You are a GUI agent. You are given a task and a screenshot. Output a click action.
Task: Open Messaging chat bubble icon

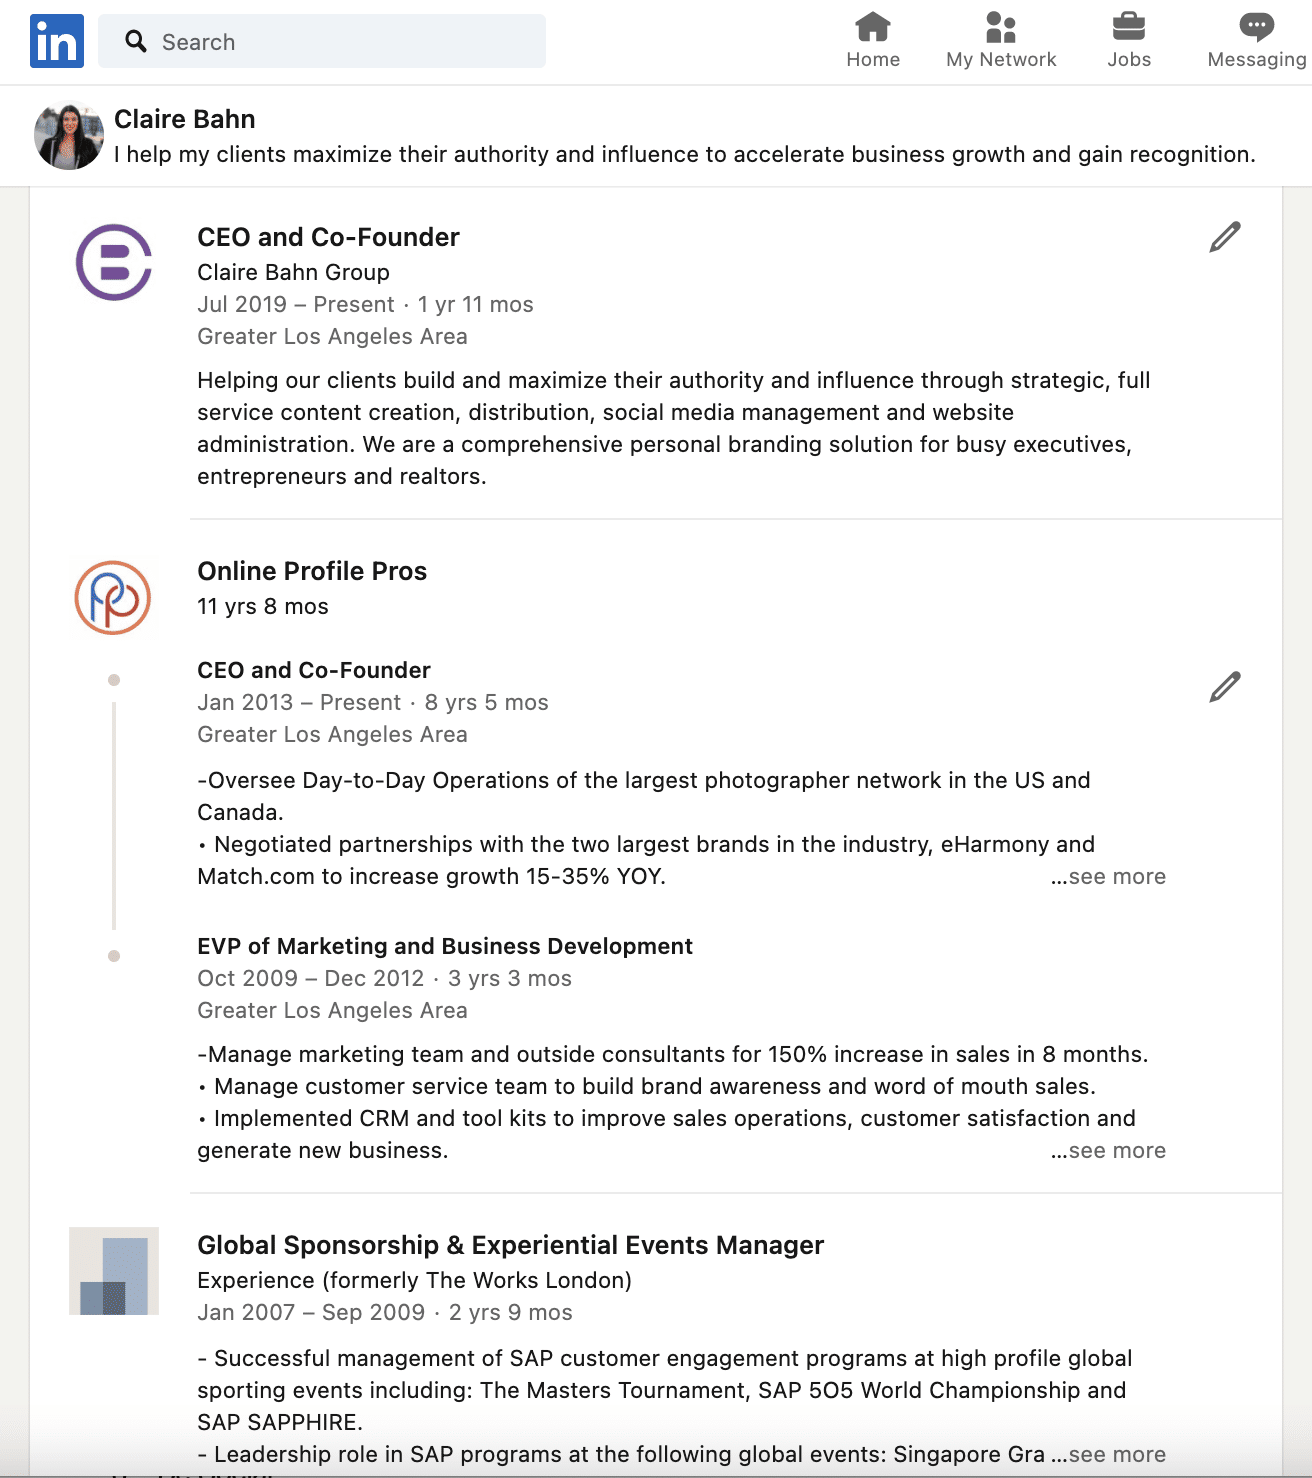click(1256, 27)
